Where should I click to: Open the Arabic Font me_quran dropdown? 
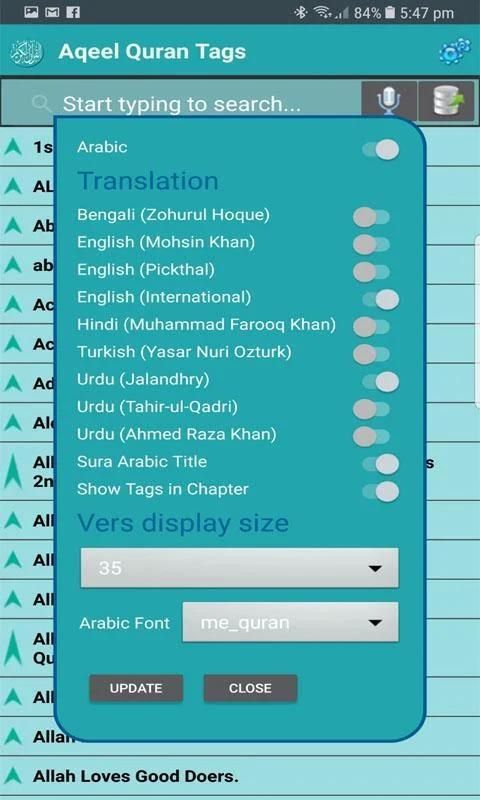[290, 622]
